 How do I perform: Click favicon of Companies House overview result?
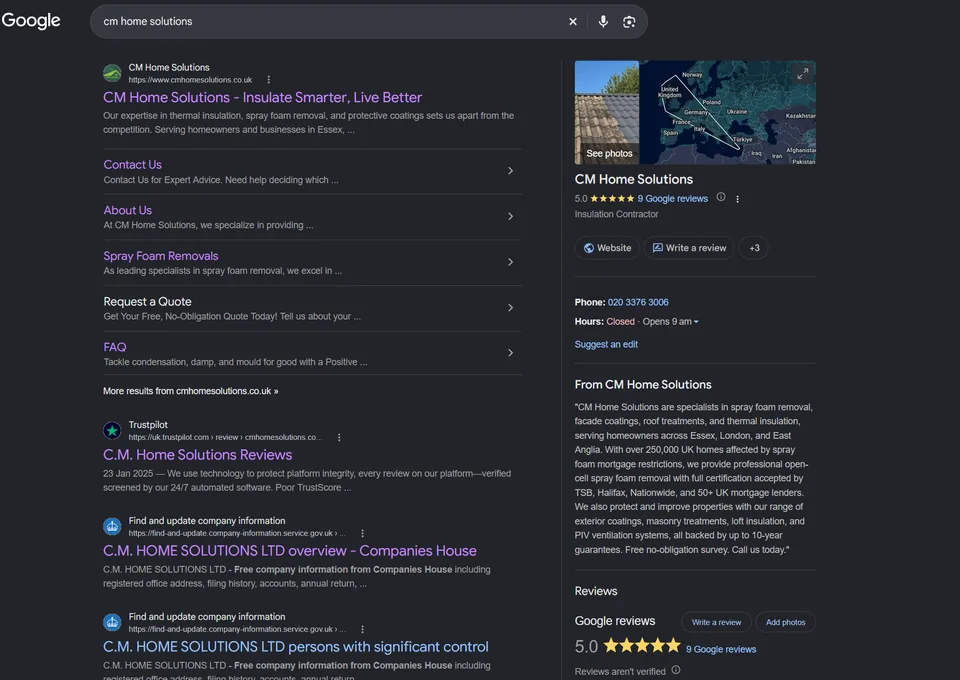[x=112, y=526]
